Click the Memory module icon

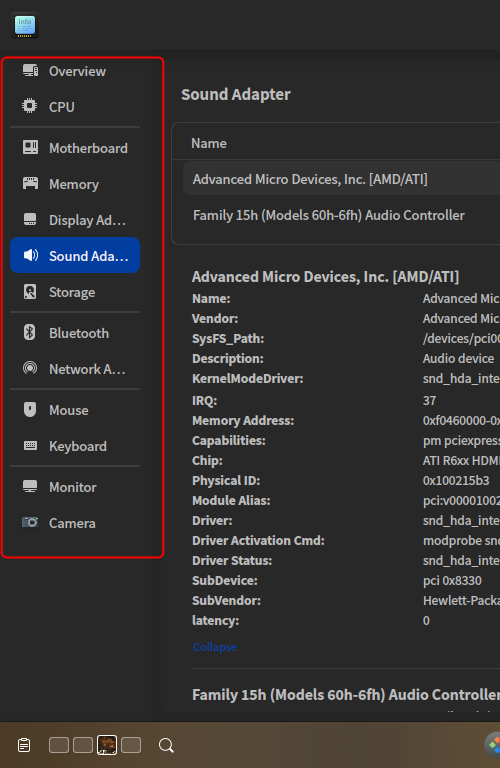[30, 184]
